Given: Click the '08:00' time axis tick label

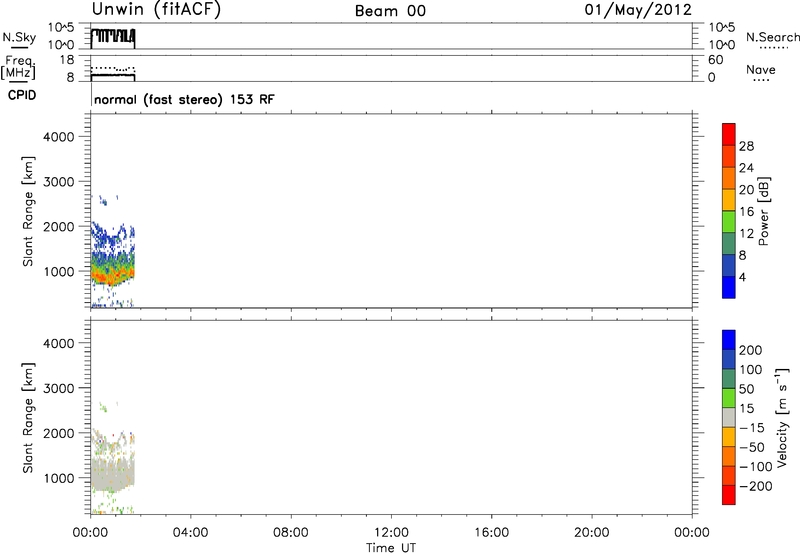Looking at the screenshot, I should coord(291,533).
